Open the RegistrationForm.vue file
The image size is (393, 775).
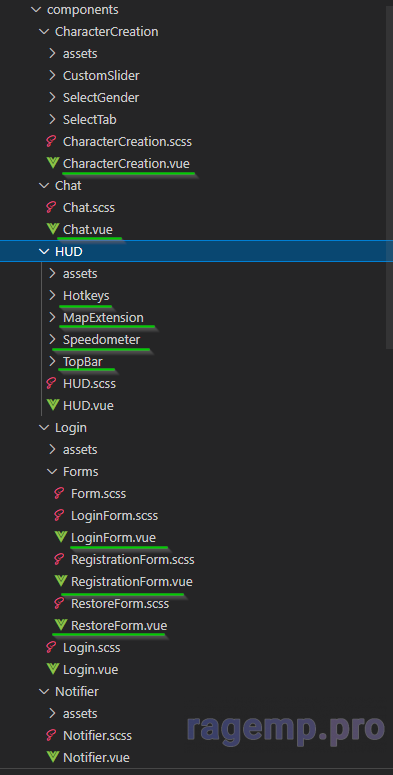click(131, 582)
